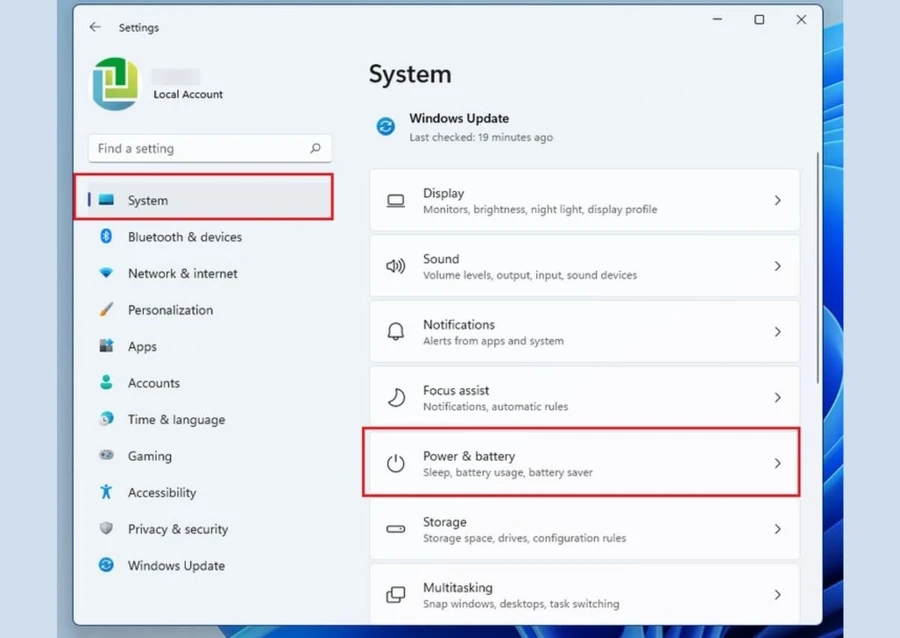Click the Local Account label
This screenshot has height=638, width=900.
click(188, 94)
